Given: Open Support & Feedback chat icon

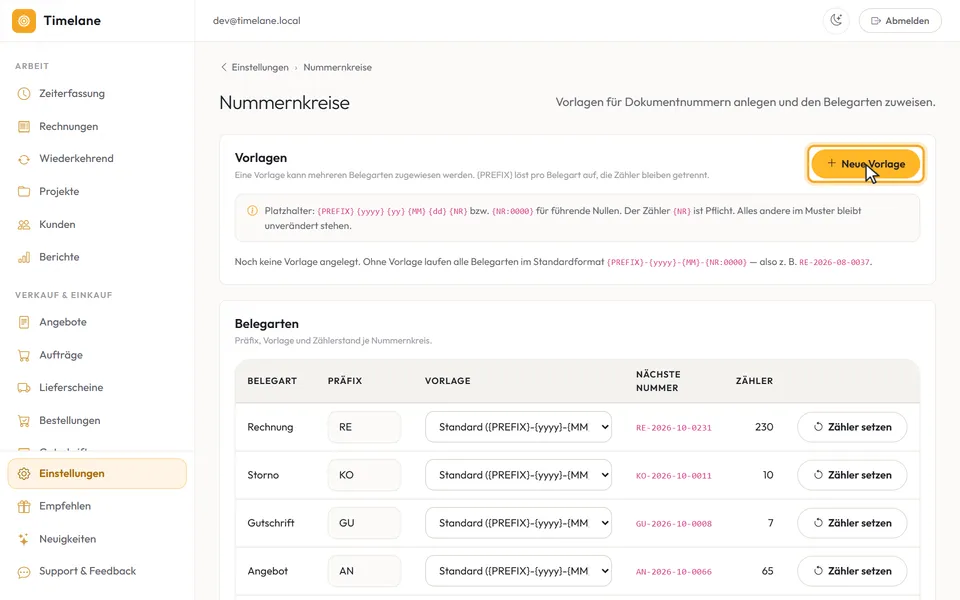Looking at the screenshot, I should tap(24, 572).
